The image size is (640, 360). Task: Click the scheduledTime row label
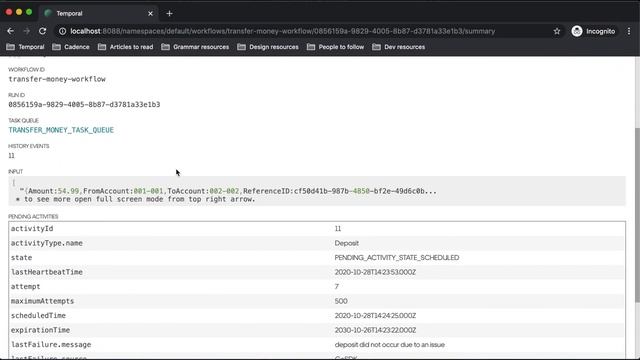pos(38,316)
